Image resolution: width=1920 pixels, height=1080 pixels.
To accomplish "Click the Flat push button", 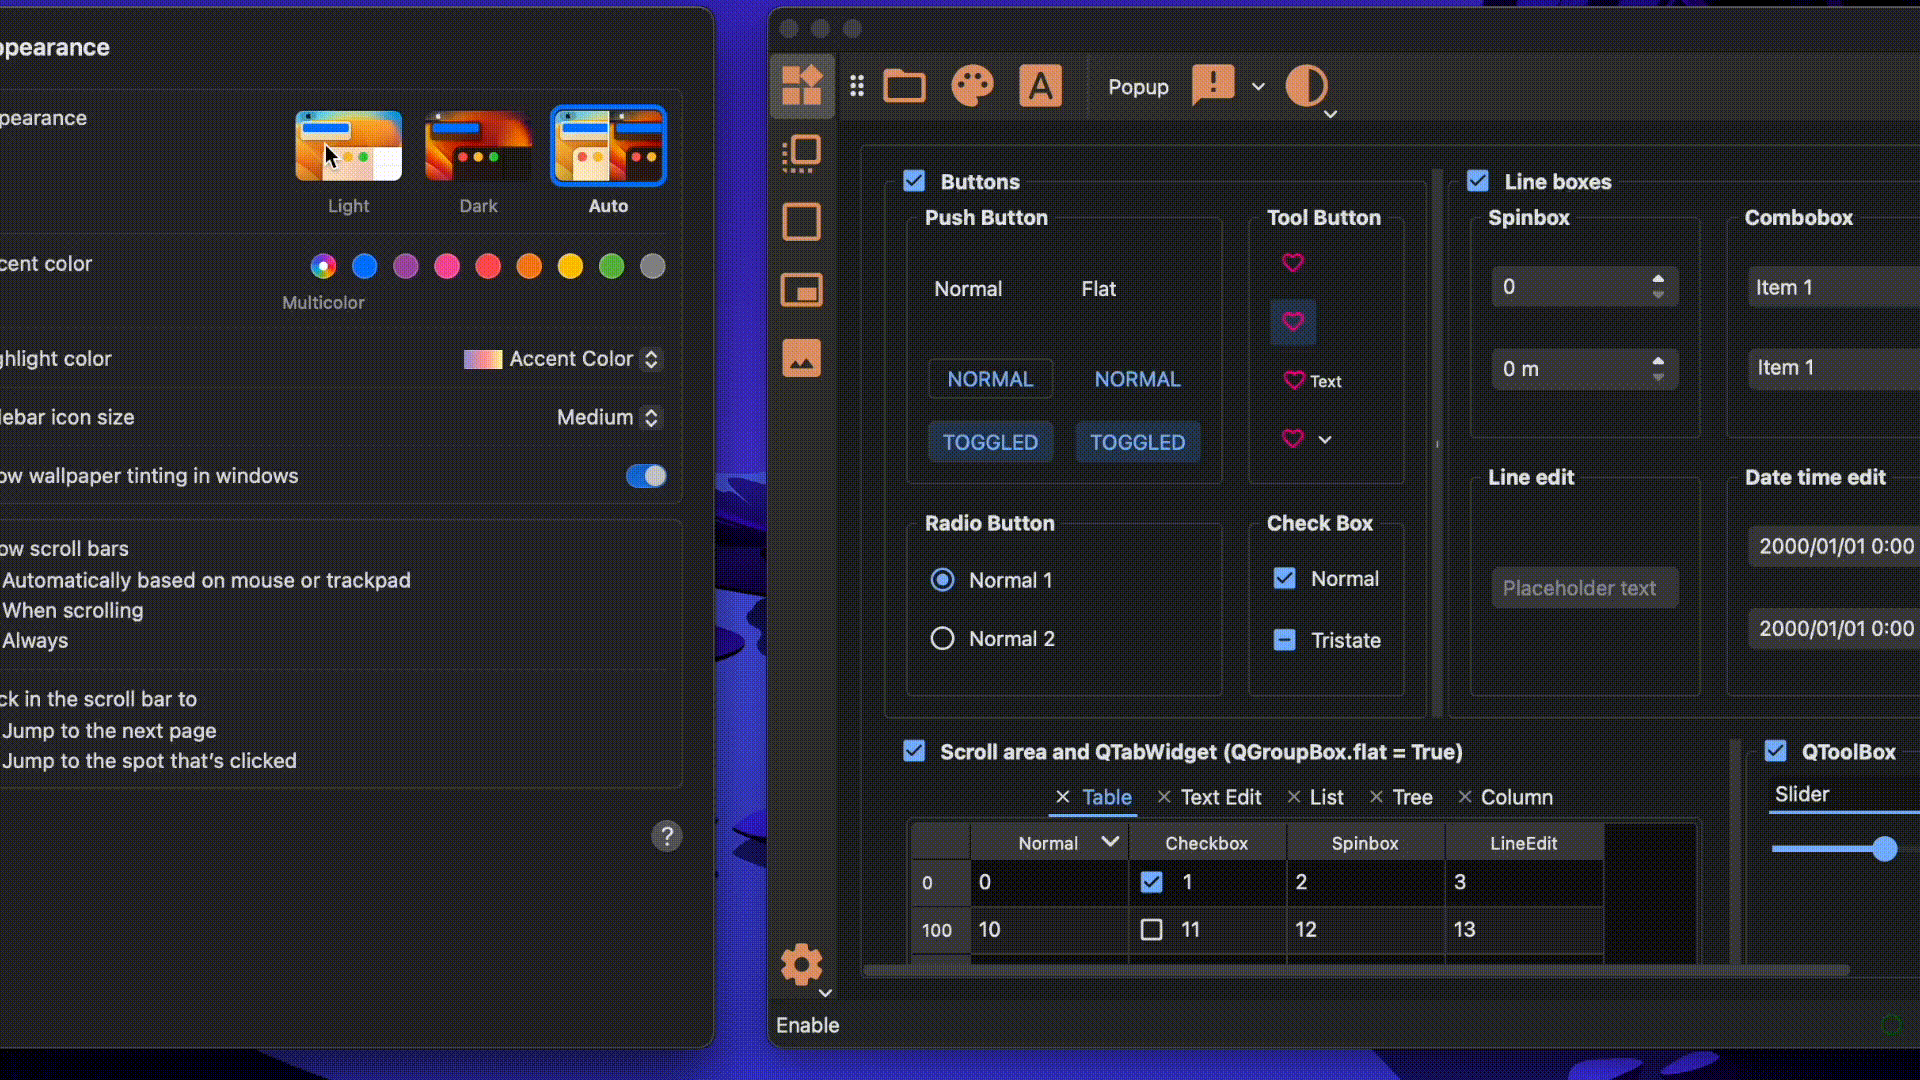I will point(1098,289).
